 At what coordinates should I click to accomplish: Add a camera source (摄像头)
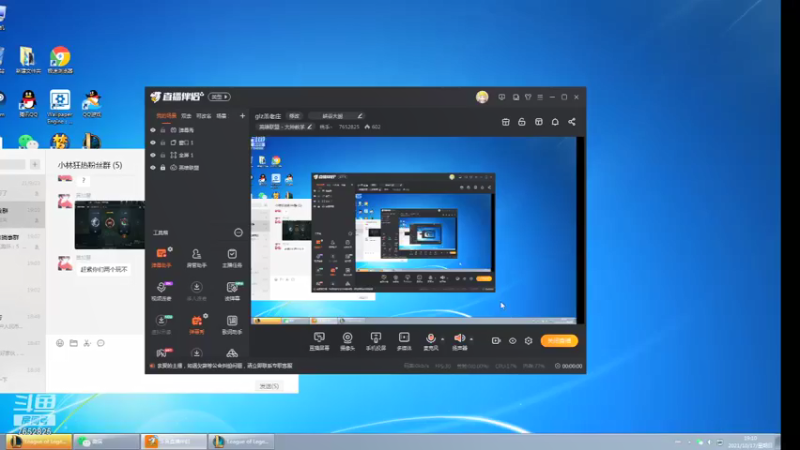pyautogui.click(x=347, y=341)
